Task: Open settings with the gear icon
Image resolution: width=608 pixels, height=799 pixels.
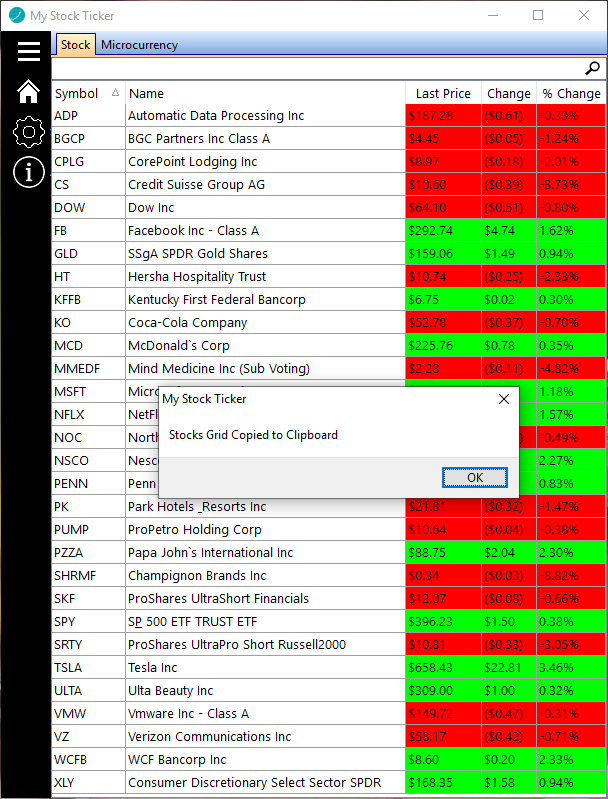Action: 29,132
